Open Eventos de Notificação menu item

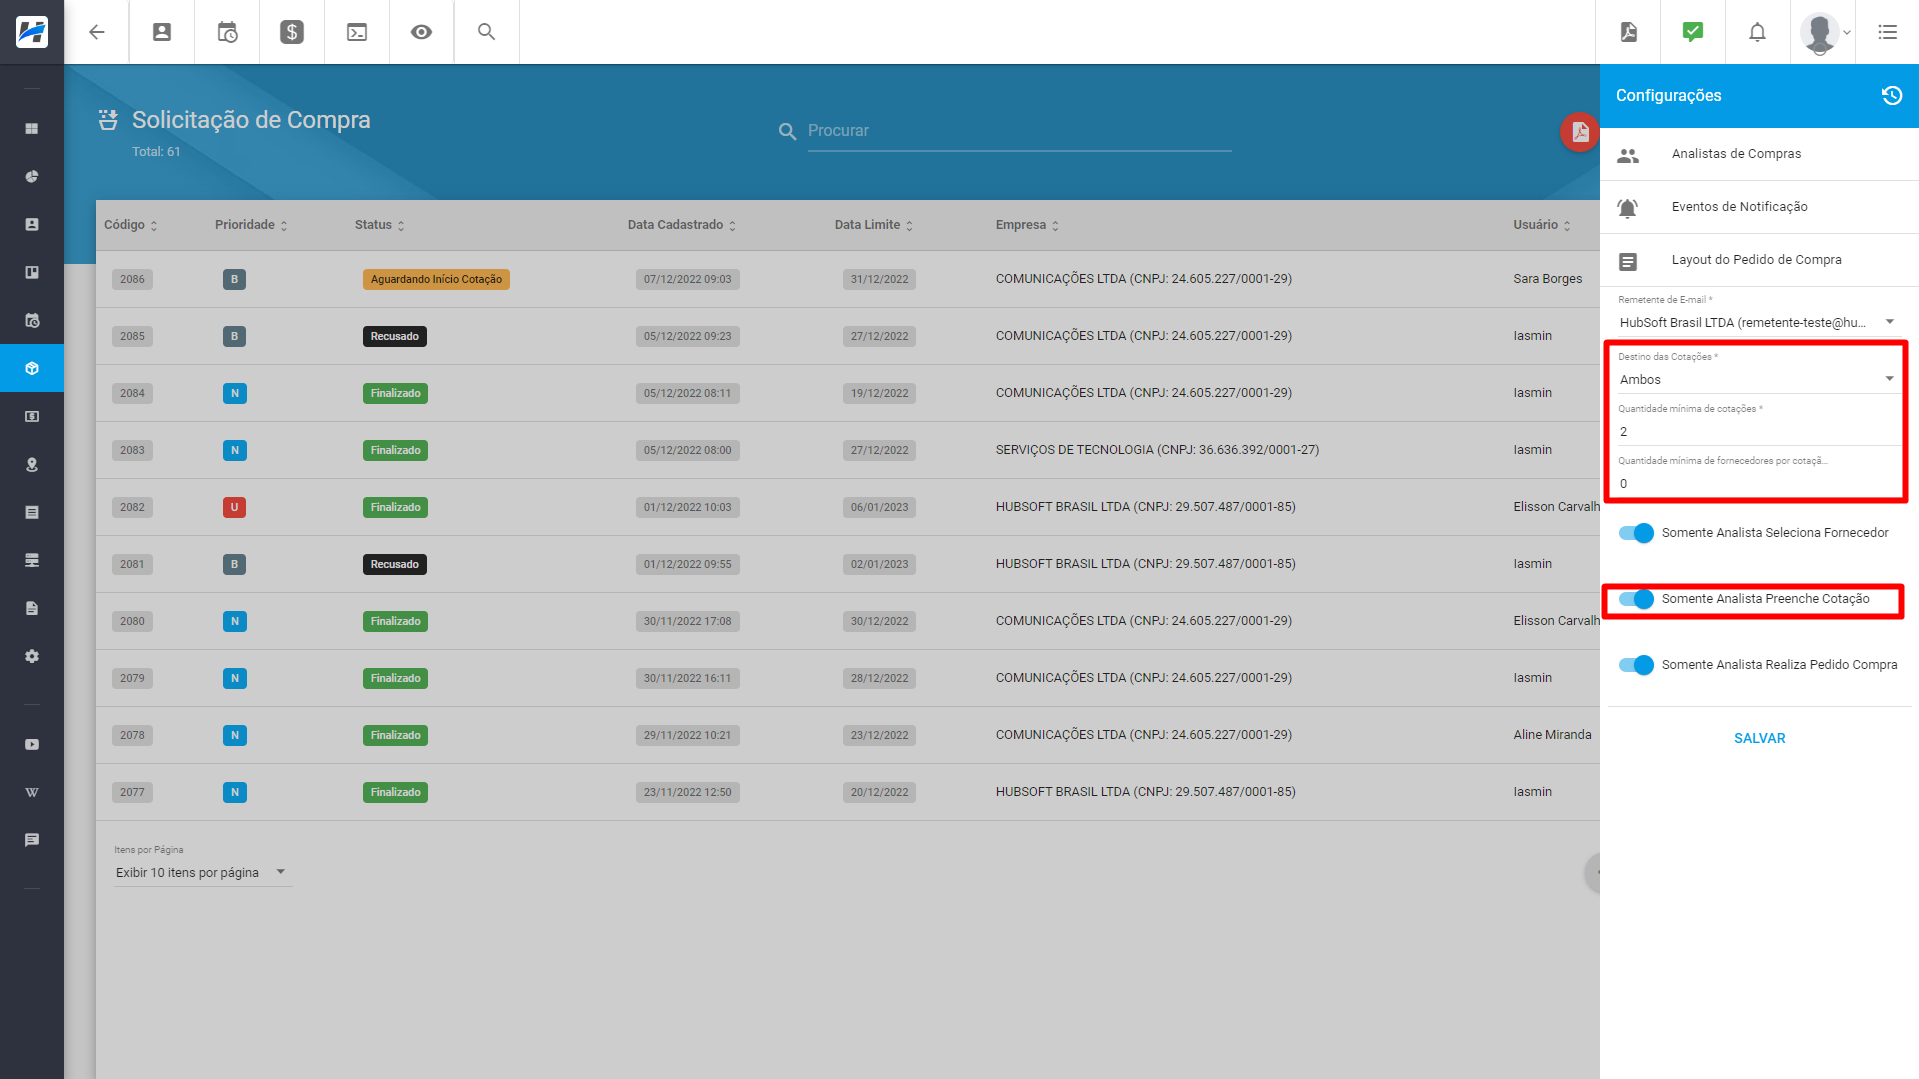[x=1739, y=207]
